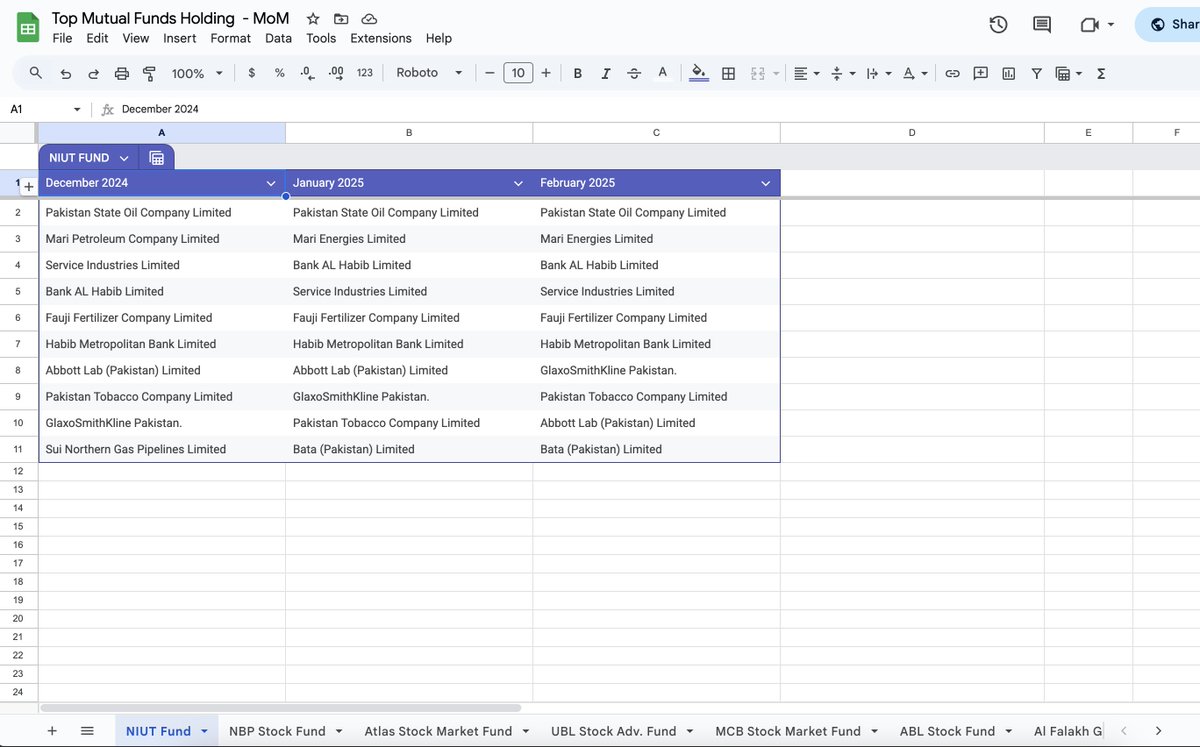
Task: Expand the NIUT FUND table name menu
Action: (x=124, y=158)
